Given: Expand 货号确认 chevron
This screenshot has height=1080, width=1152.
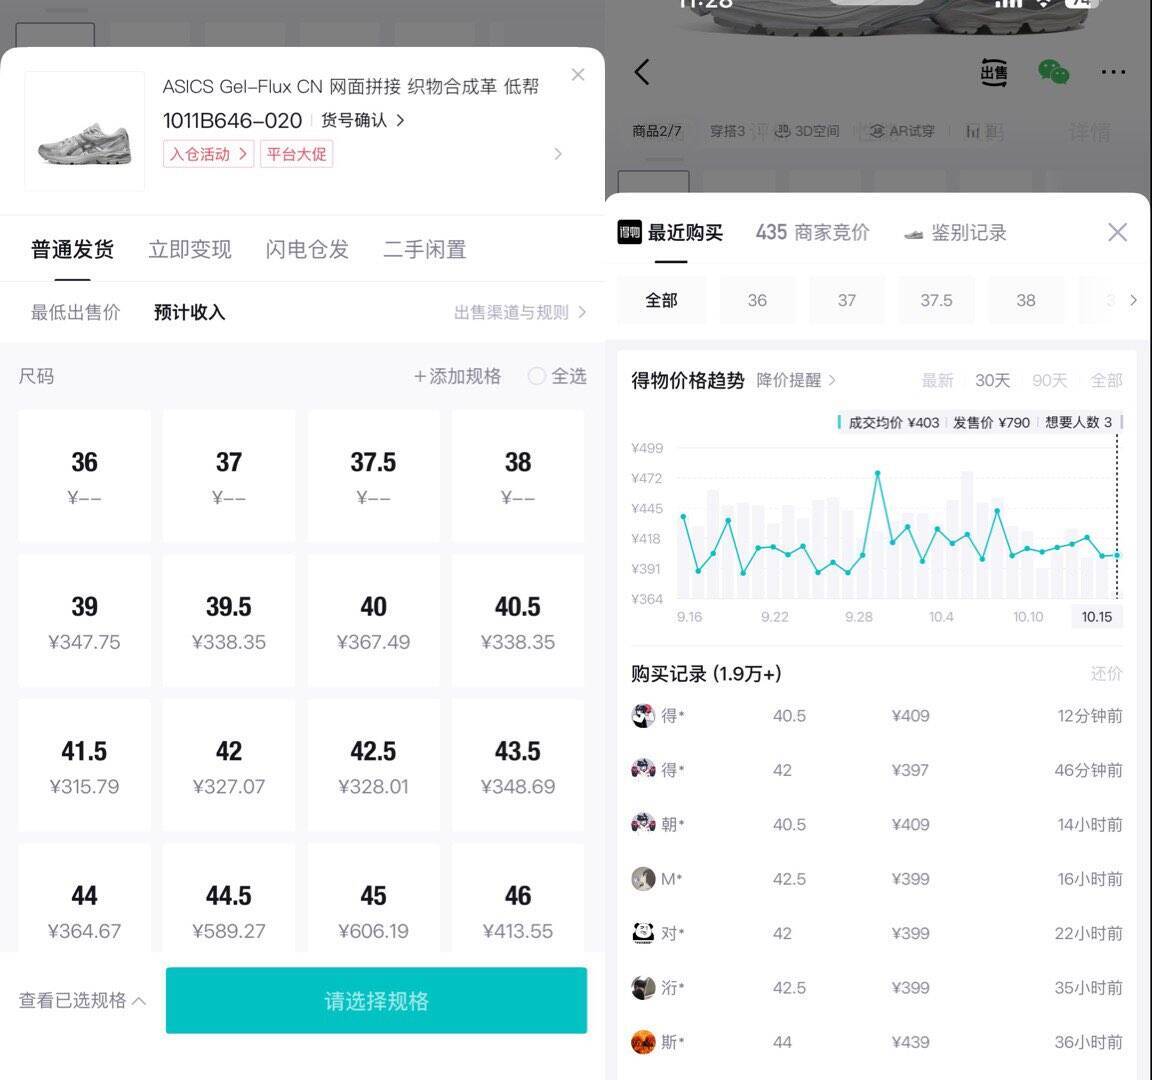Looking at the screenshot, I should (x=400, y=120).
